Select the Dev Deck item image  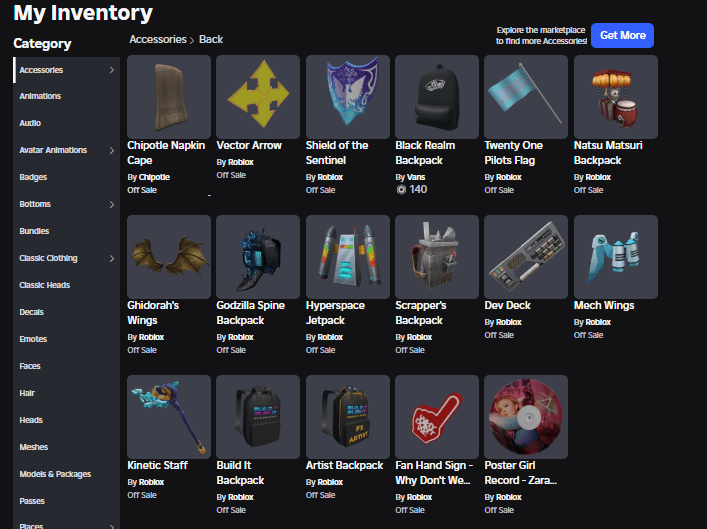click(526, 257)
